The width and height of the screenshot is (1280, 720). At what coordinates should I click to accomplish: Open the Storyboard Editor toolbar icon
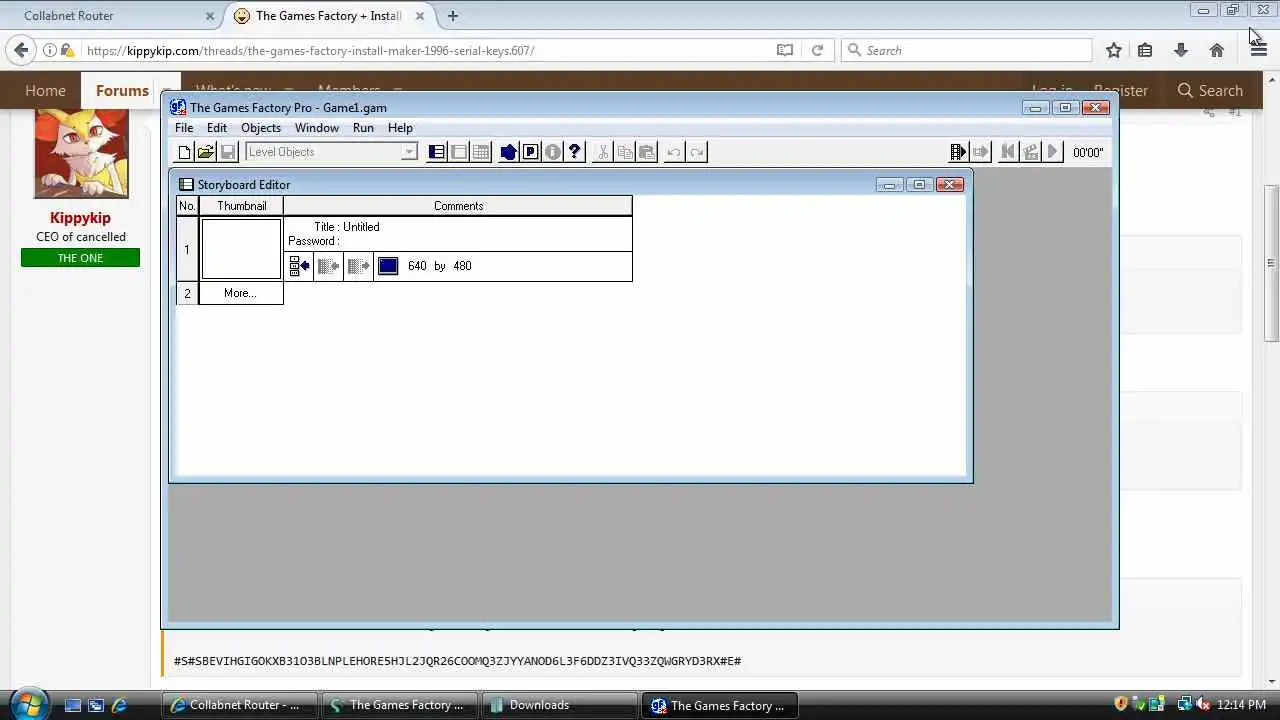click(x=437, y=152)
